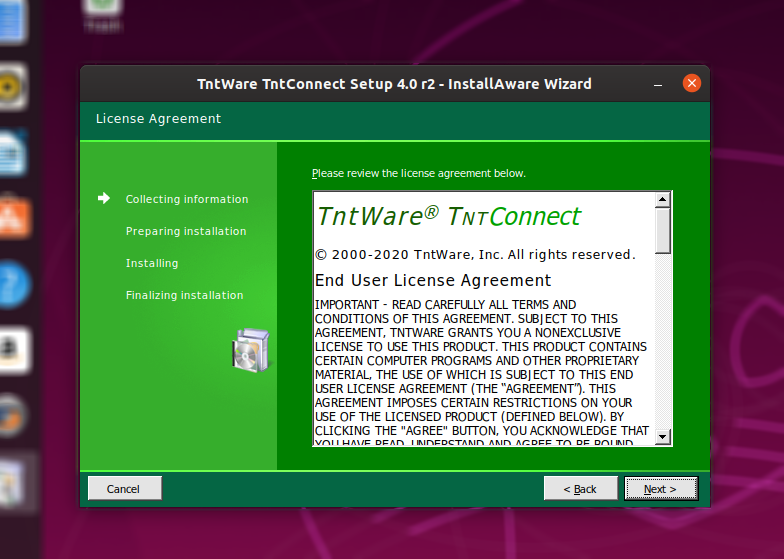Click the wizard window title bar text
784x559 pixels.
[394, 84]
